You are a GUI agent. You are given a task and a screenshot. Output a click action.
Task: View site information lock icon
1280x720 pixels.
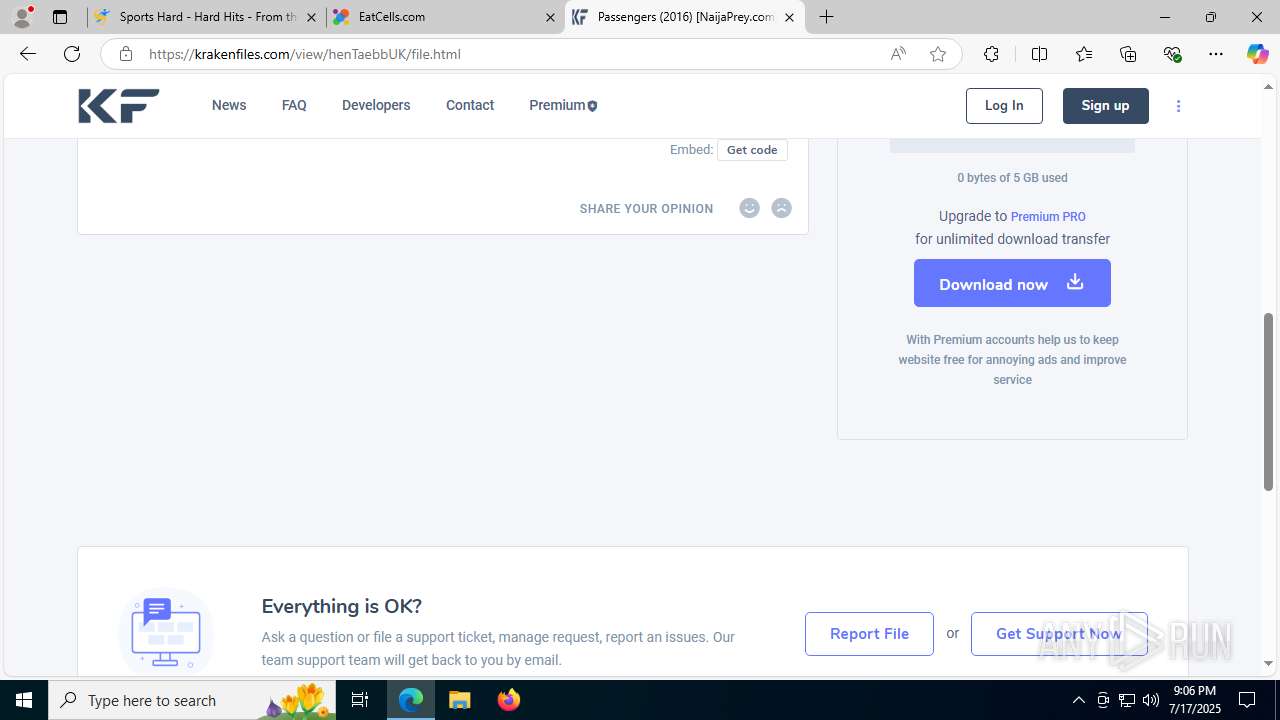[x=125, y=54]
